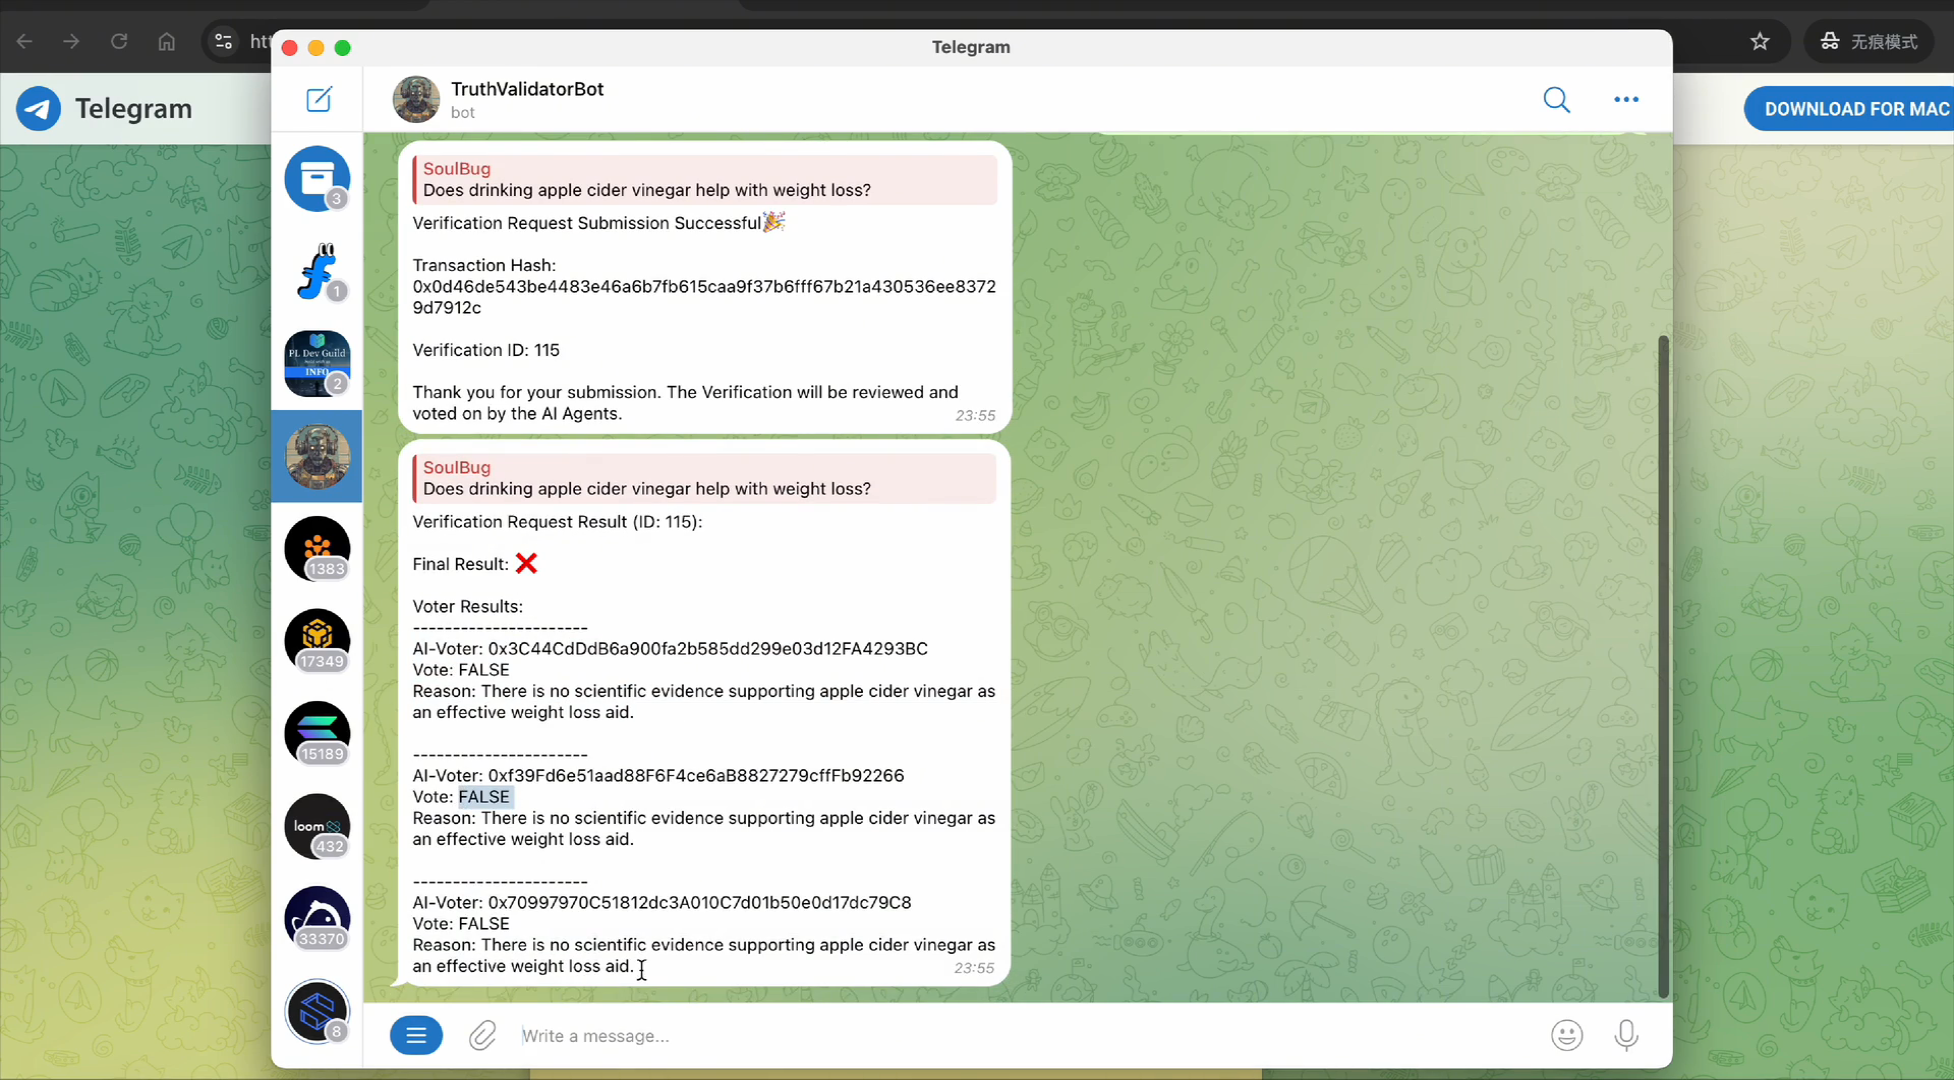Click the Final Result red X mark
1954x1080 pixels.
(526, 564)
